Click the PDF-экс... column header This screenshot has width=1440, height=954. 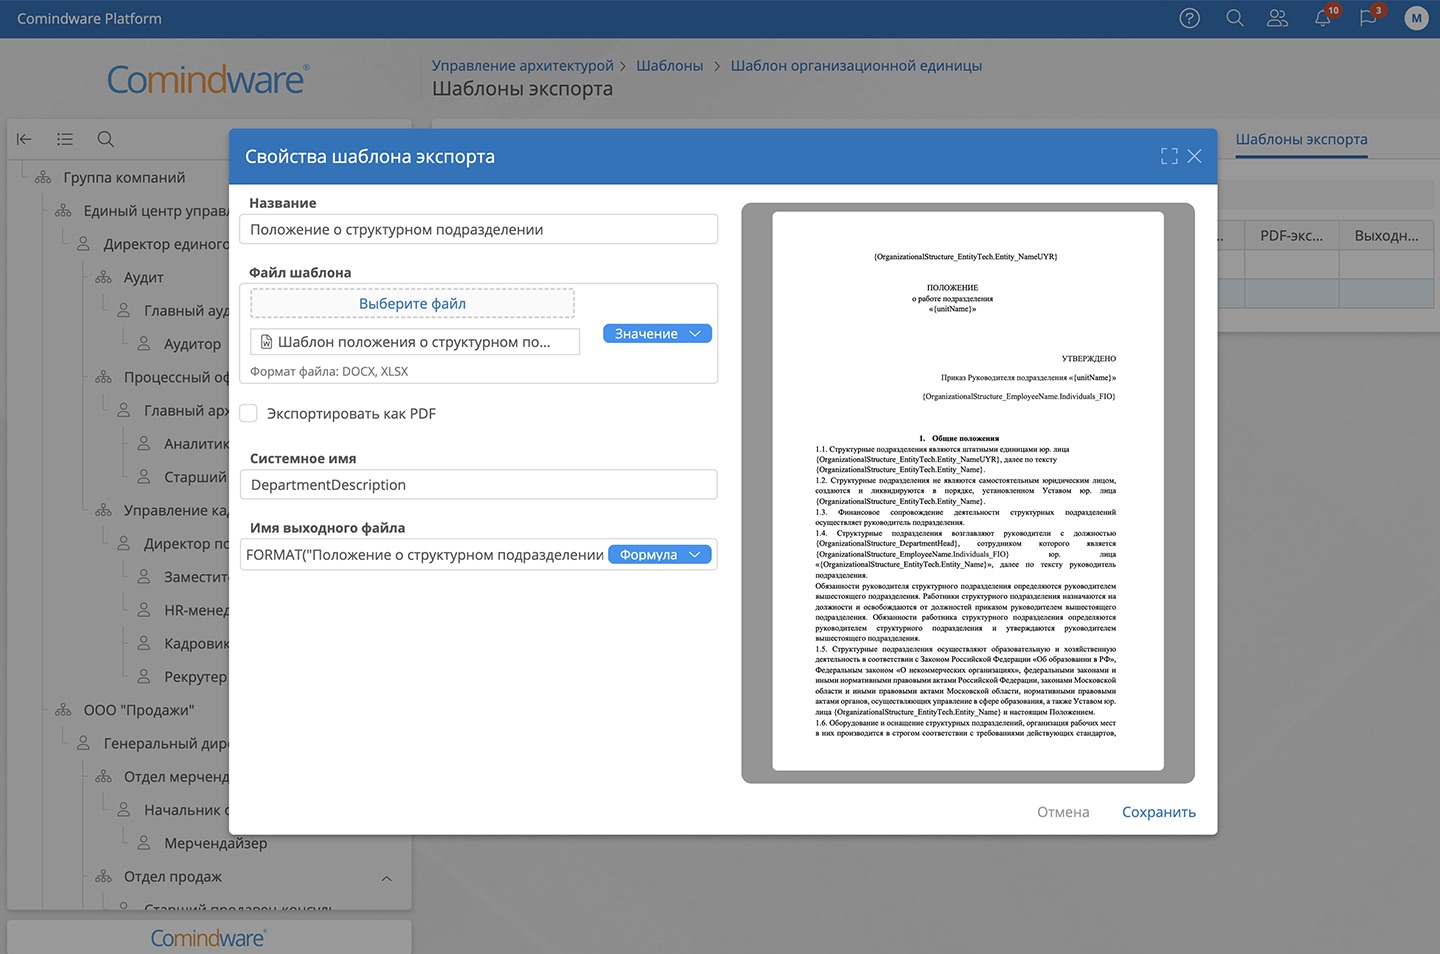point(1291,236)
